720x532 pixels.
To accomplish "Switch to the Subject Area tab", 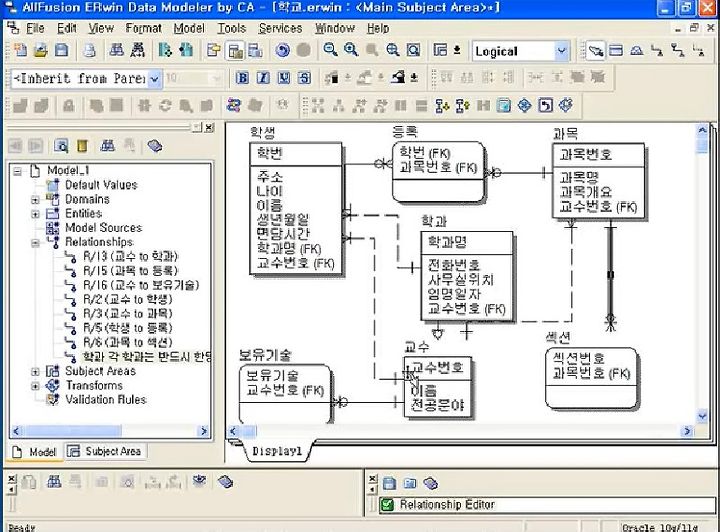I will 106,451.
